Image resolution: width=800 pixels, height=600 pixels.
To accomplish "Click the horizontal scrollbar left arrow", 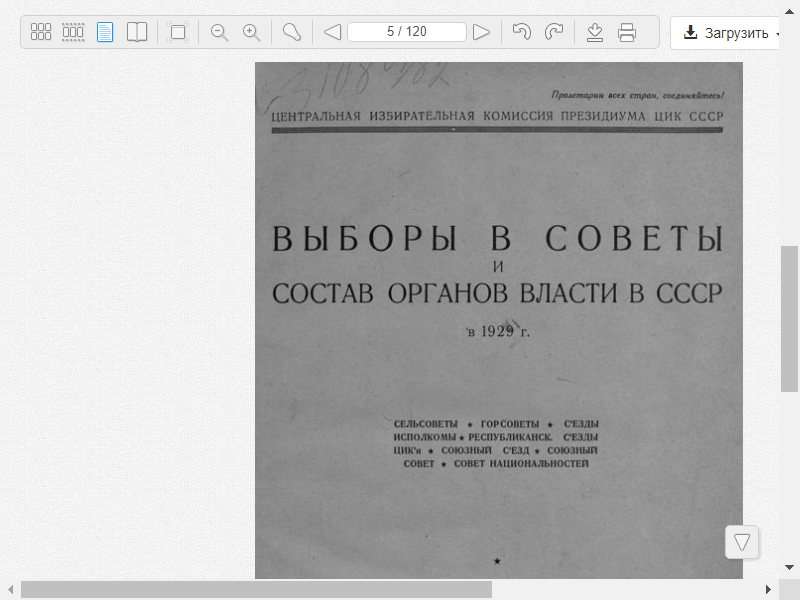I will point(10,590).
